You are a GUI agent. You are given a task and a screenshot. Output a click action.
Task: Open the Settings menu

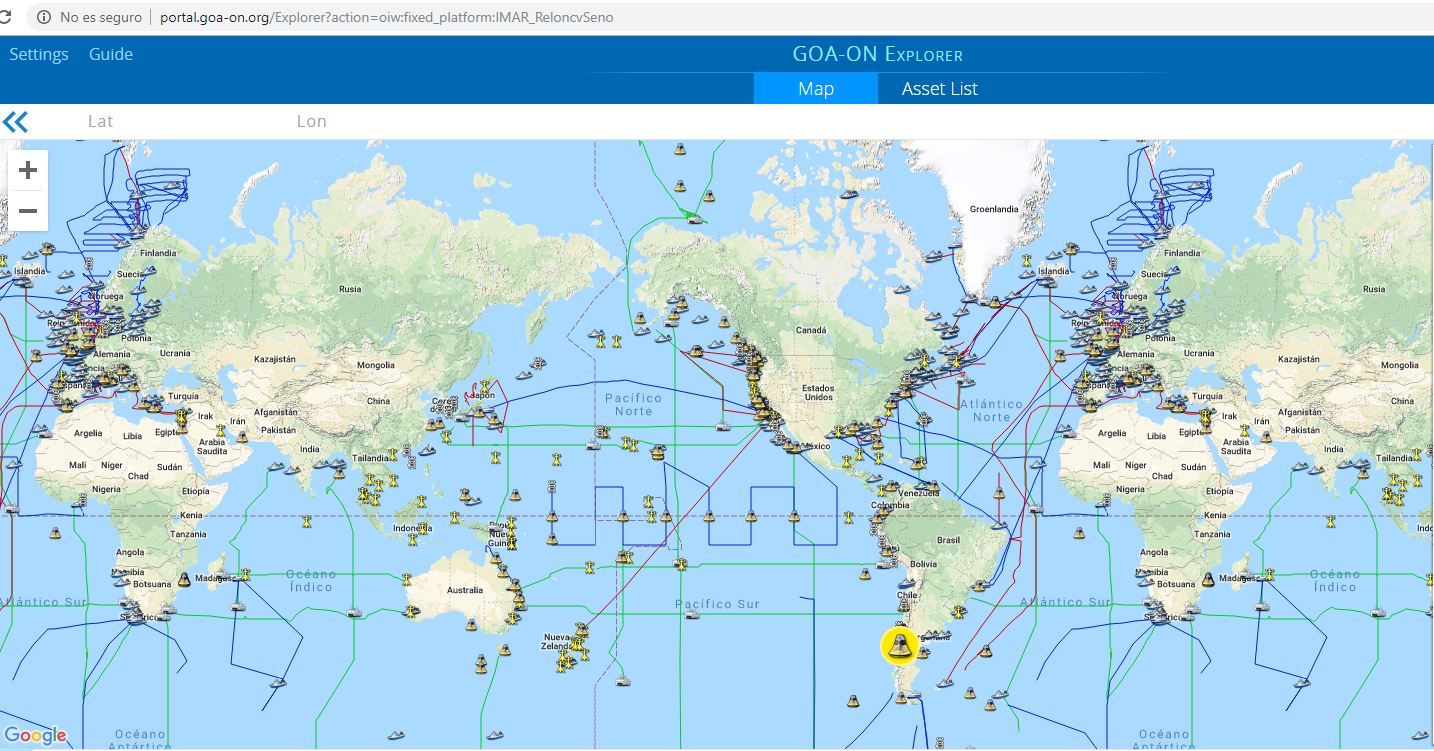click(39, 54)
